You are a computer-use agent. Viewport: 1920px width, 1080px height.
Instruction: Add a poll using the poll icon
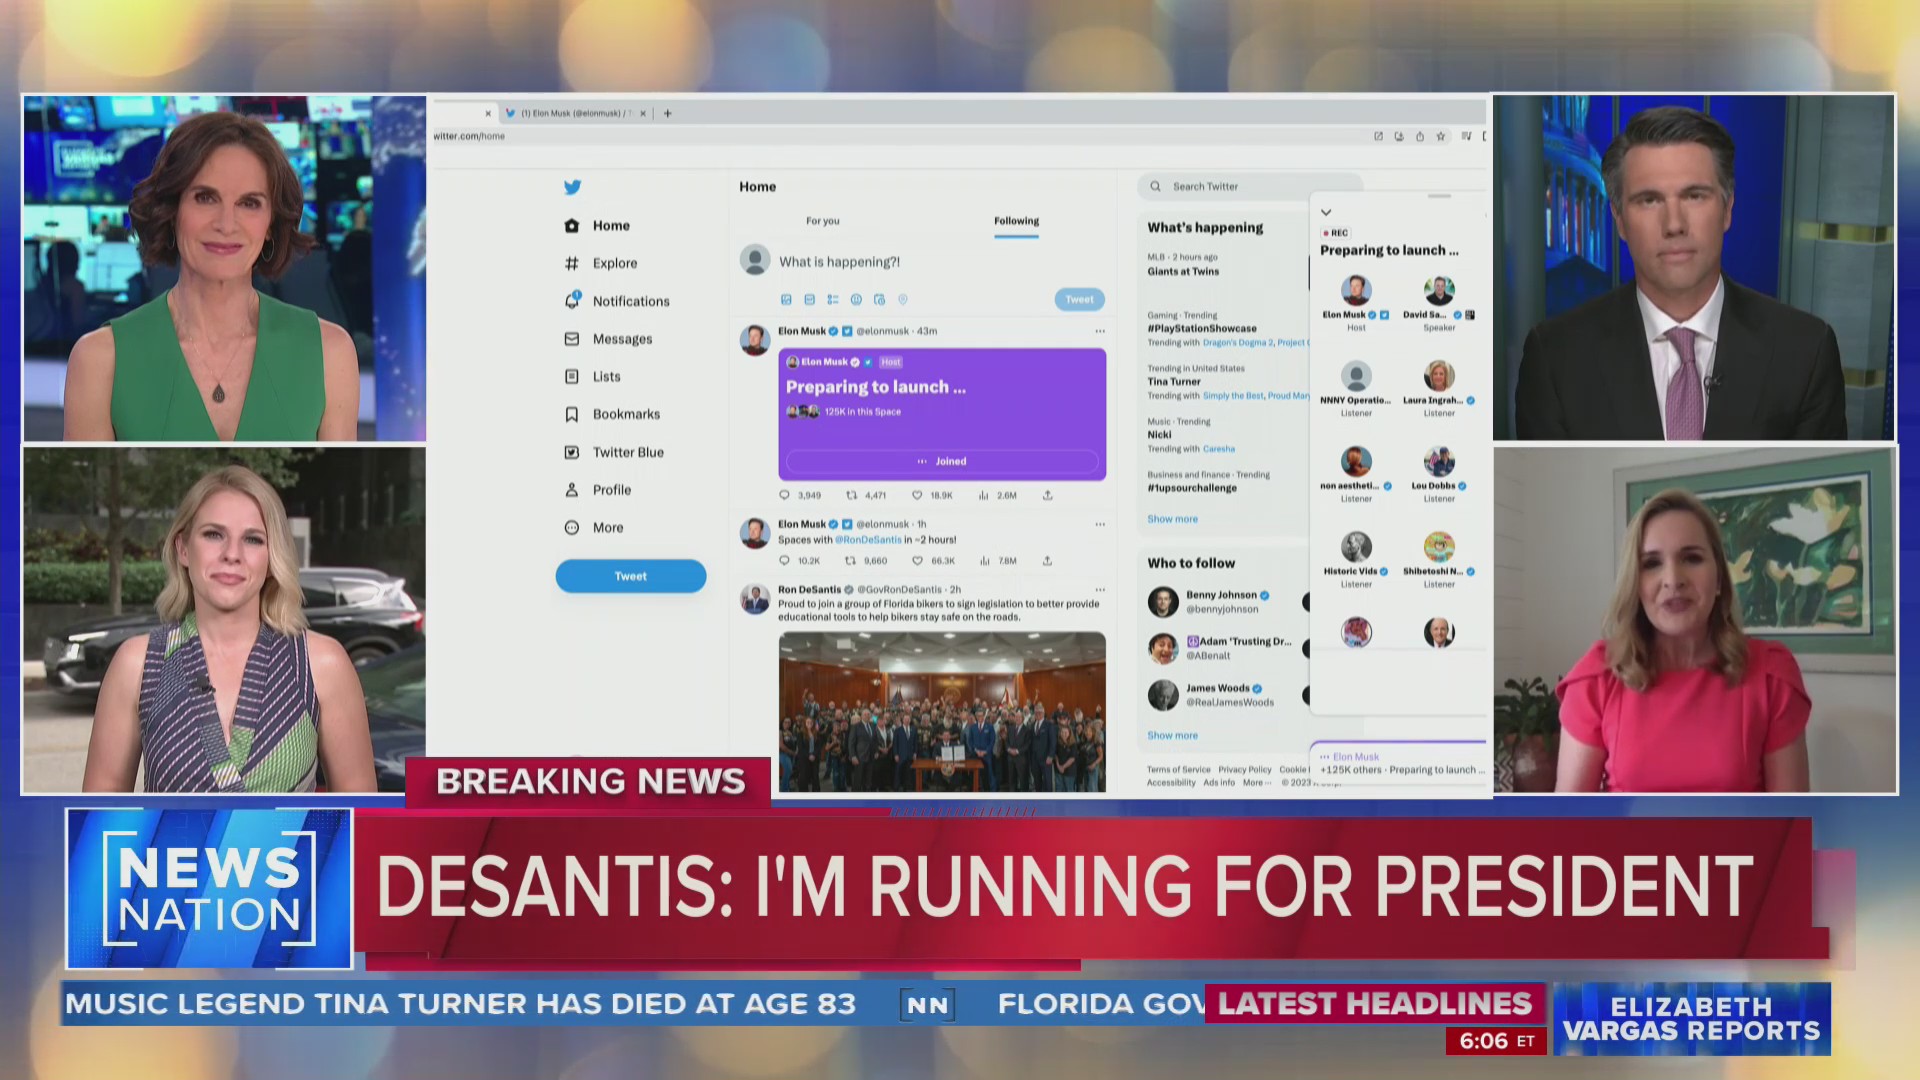click(833, 299)
